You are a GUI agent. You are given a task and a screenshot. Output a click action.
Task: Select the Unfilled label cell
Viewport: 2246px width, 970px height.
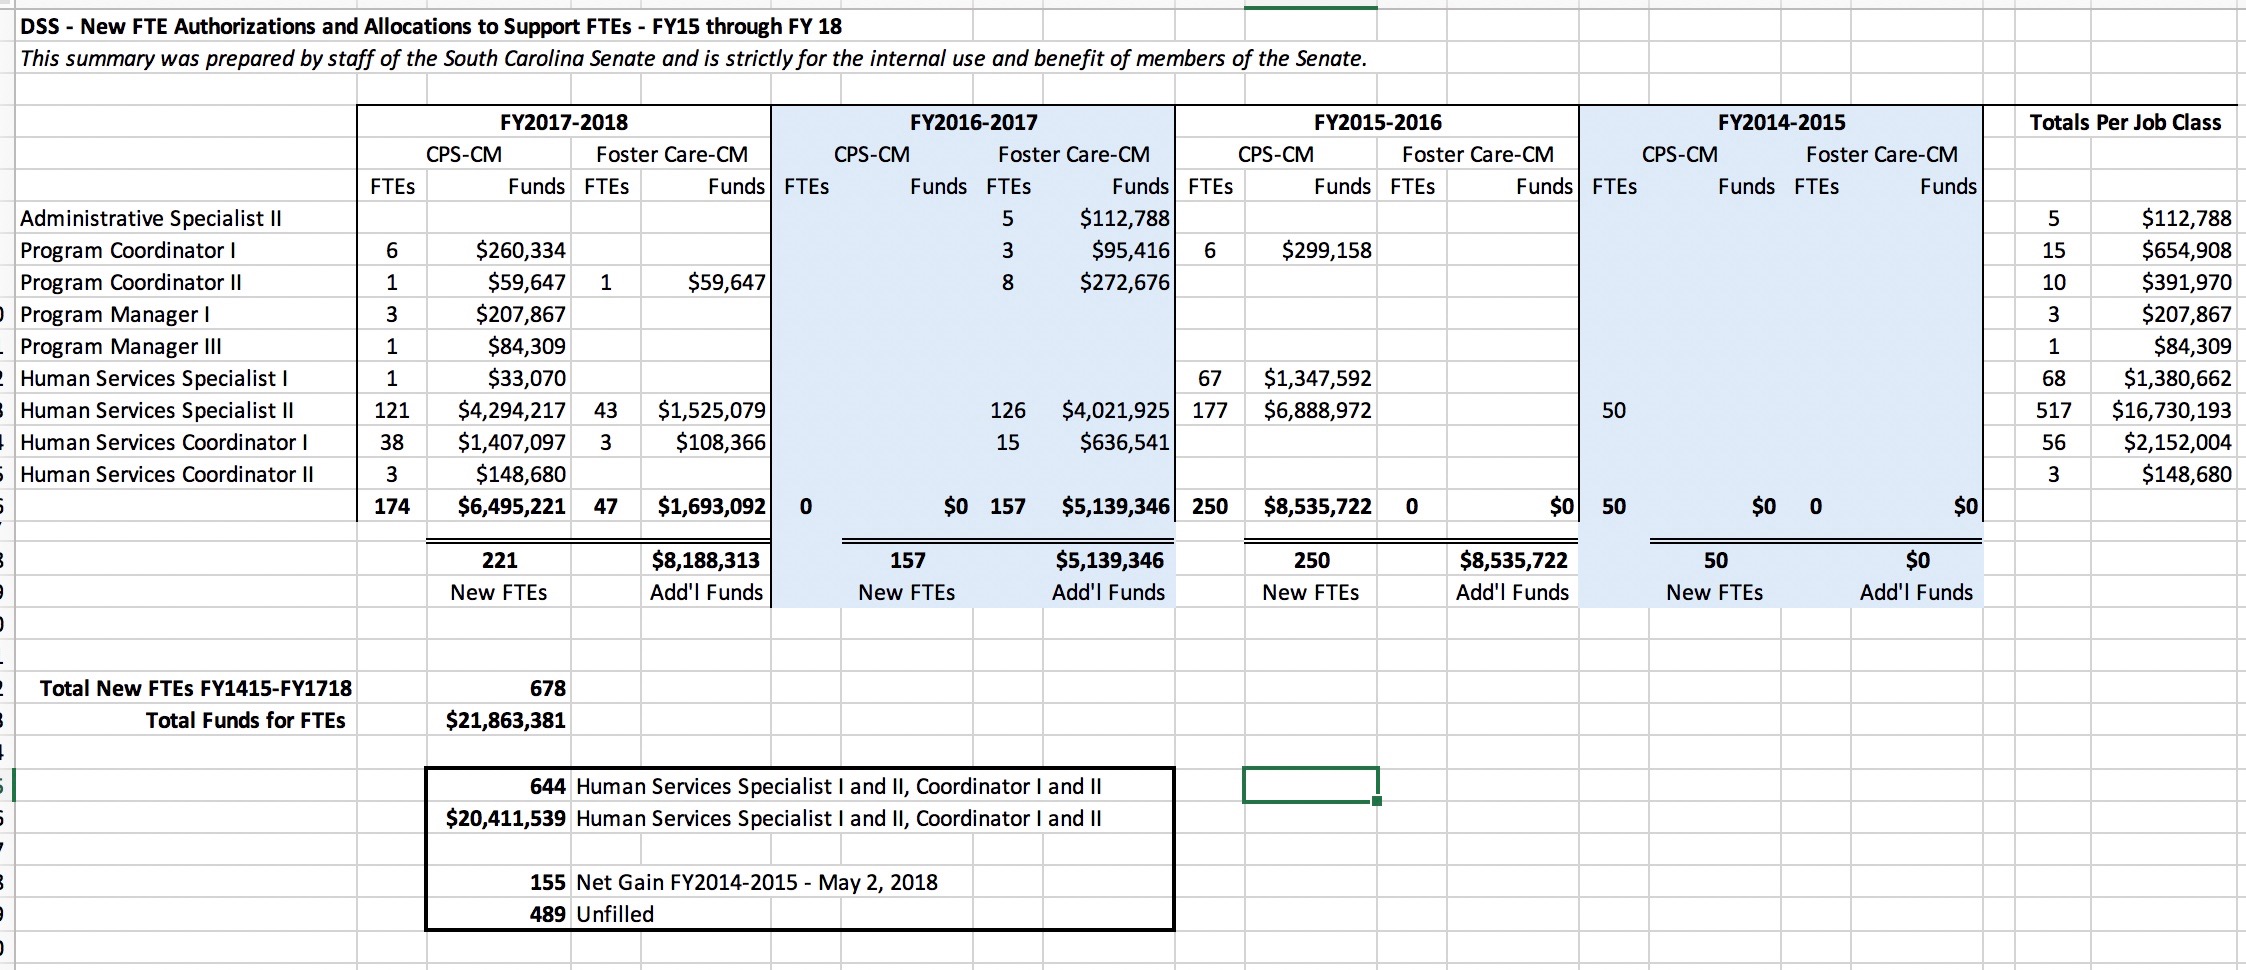coord(615,914)
